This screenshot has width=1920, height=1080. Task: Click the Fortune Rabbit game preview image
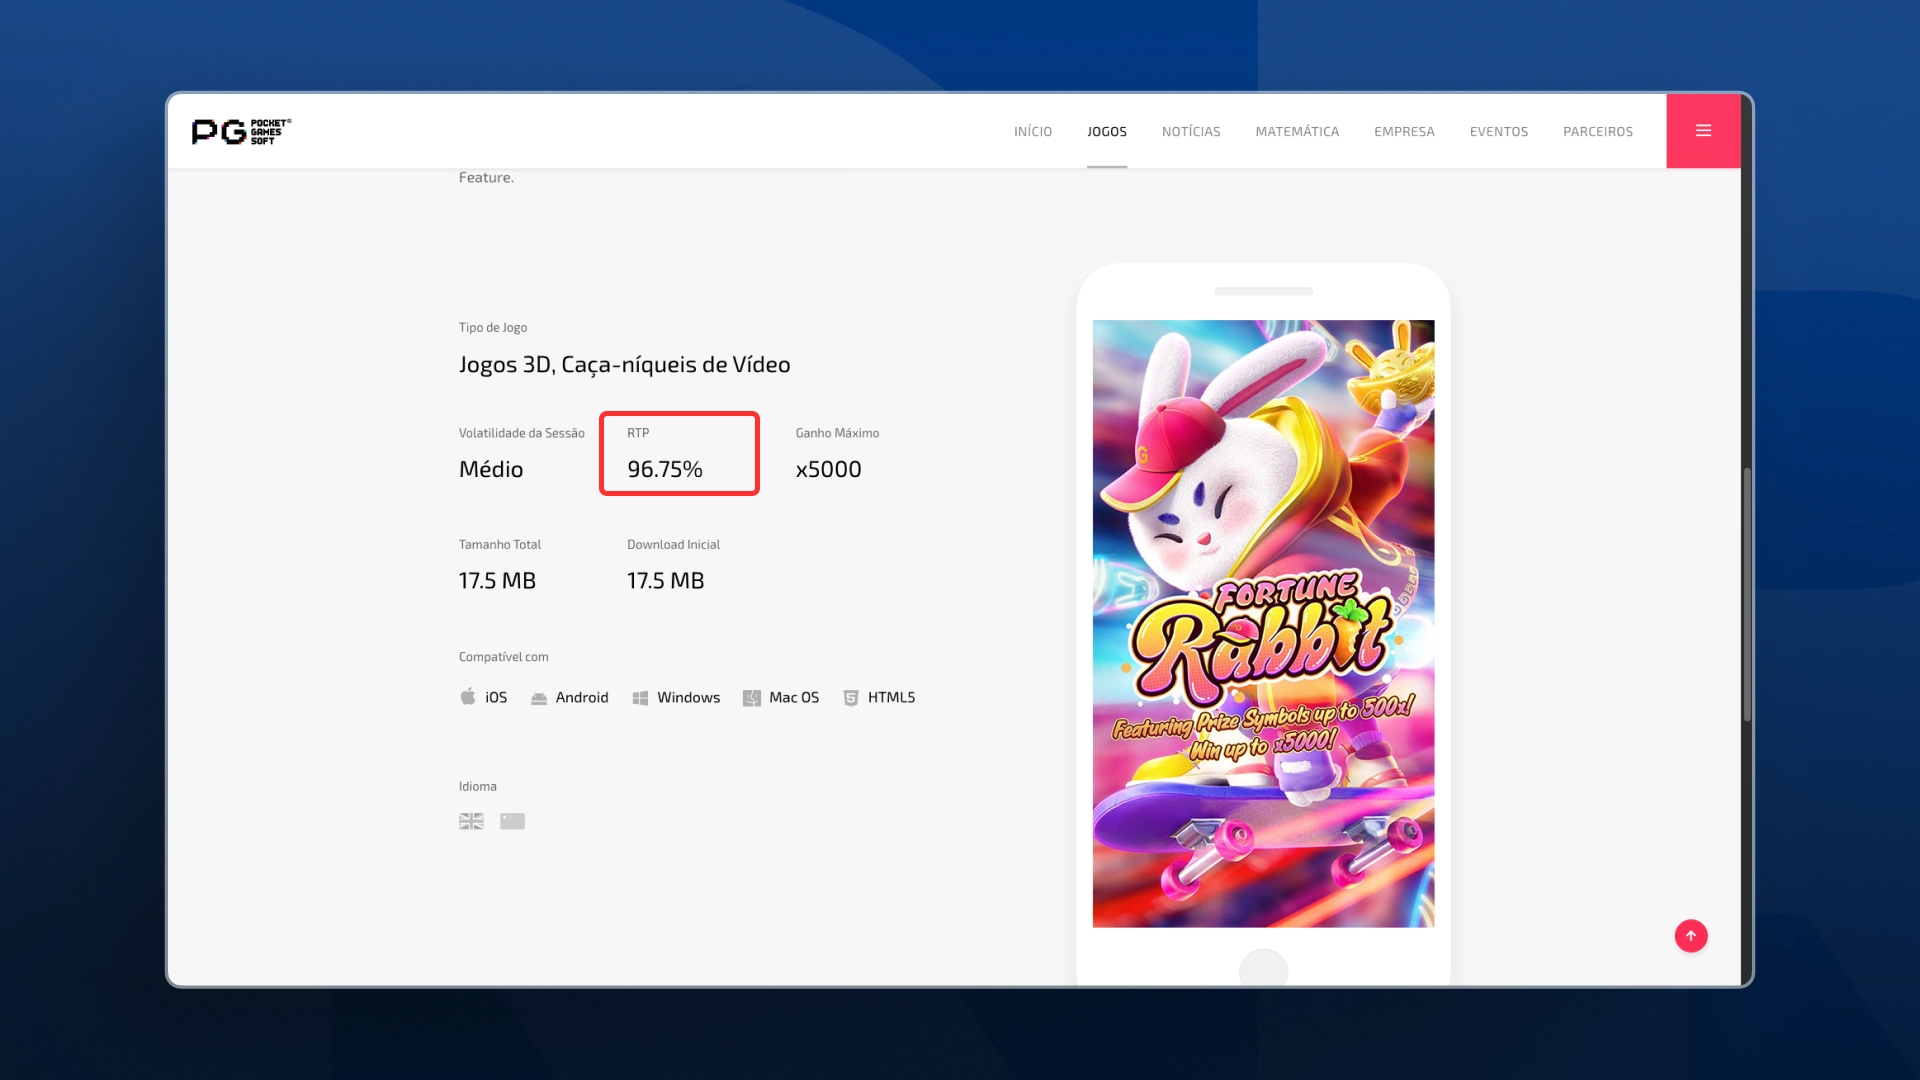click(1263, 623)
